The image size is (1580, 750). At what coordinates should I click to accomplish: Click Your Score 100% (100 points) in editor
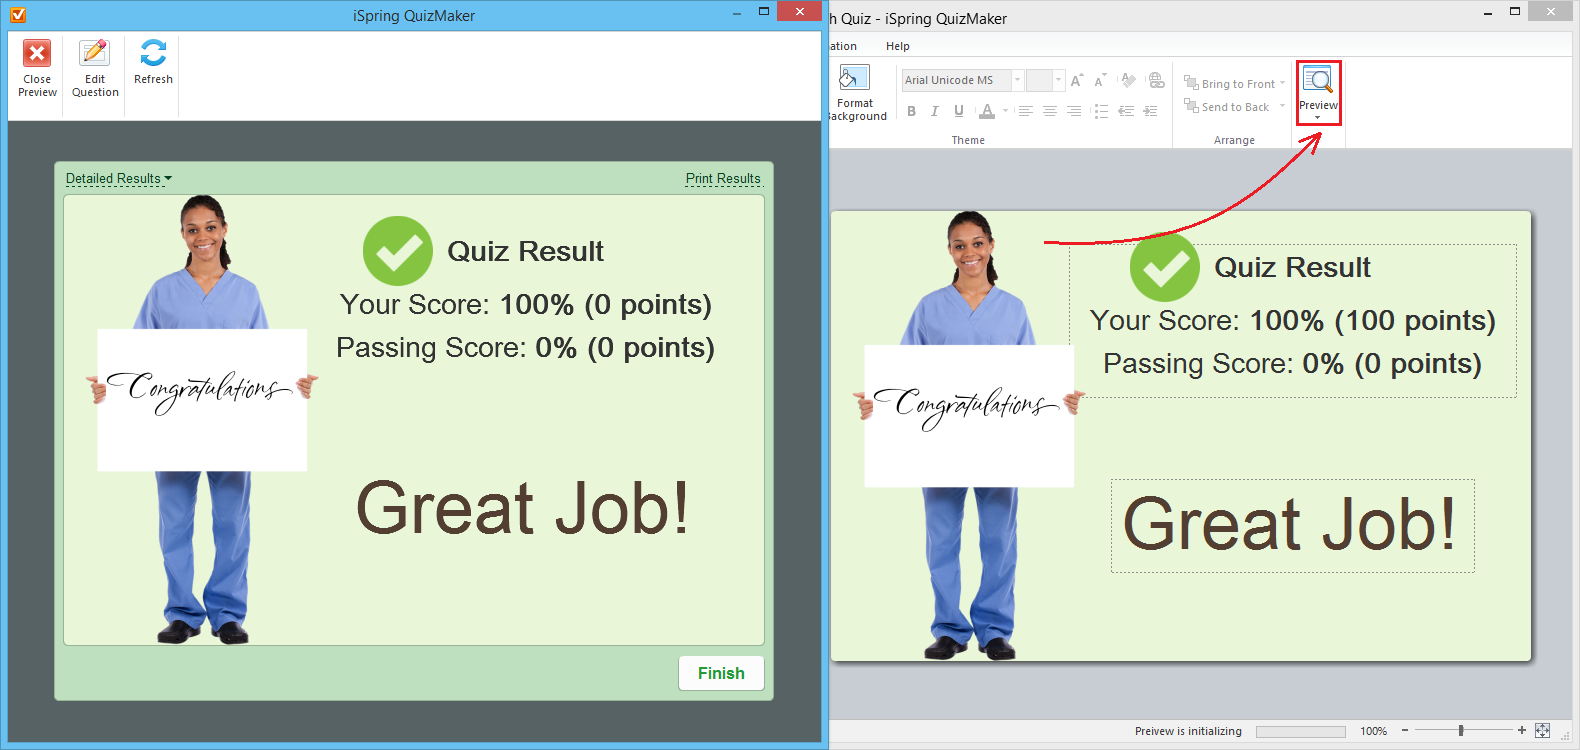click(x=1292, y=320)
